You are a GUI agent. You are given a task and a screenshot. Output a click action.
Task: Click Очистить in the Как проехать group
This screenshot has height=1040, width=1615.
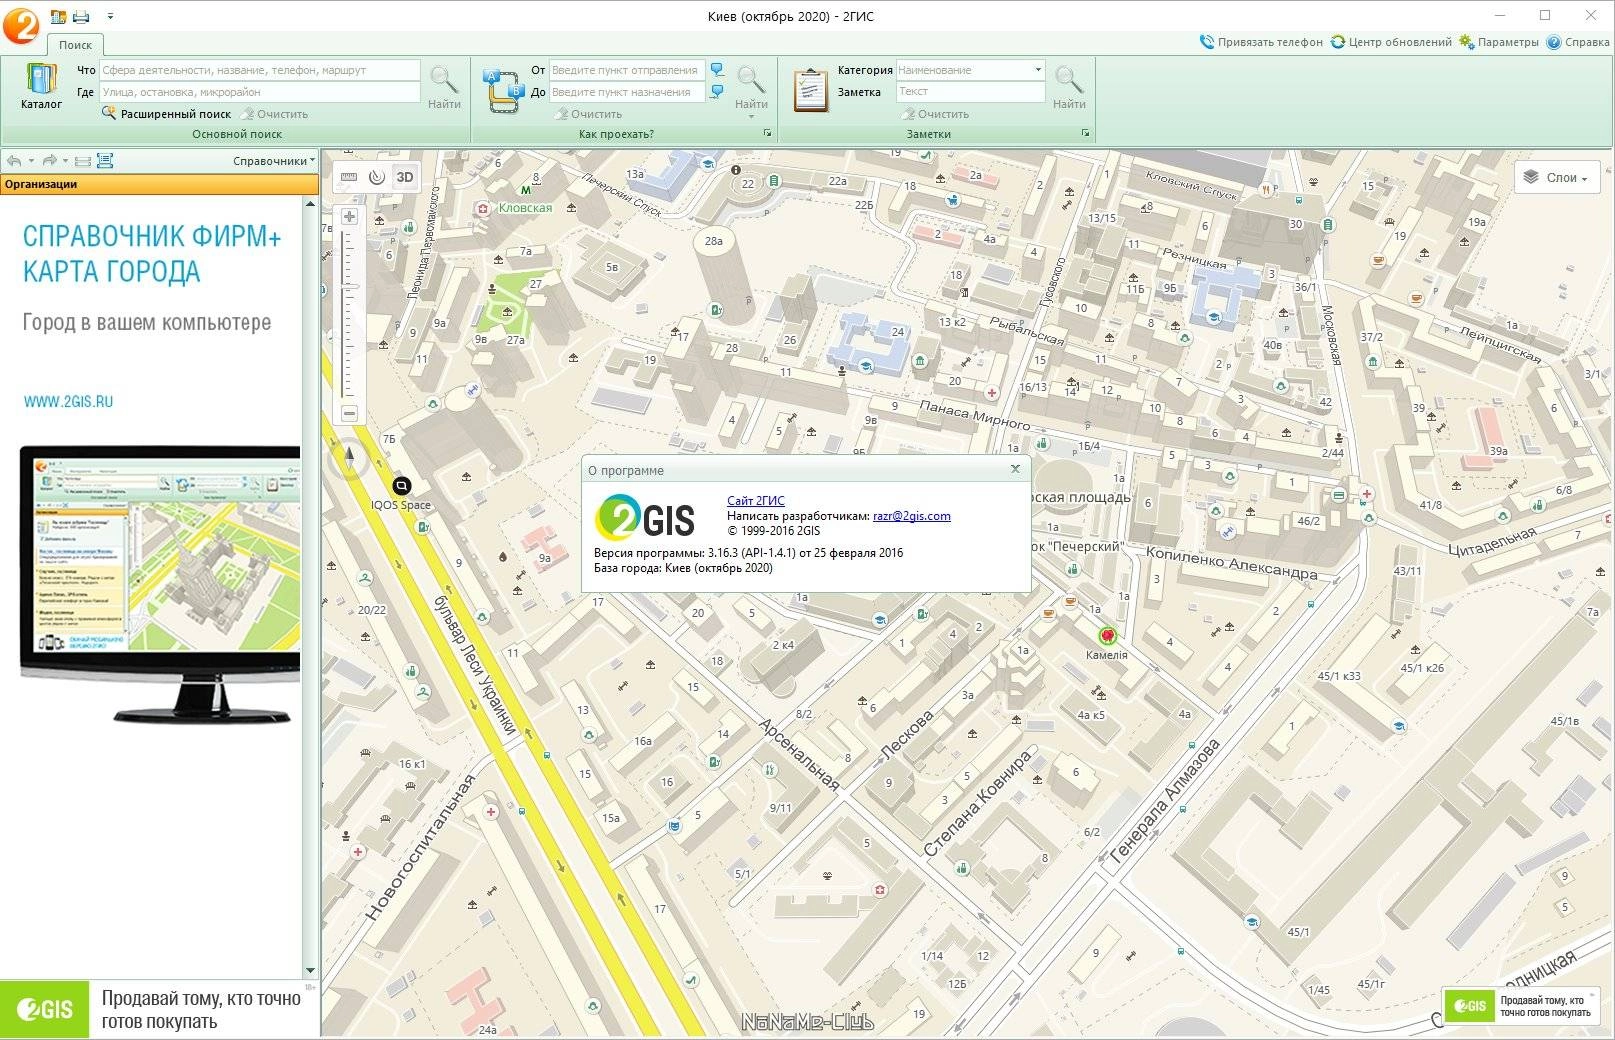589,114
